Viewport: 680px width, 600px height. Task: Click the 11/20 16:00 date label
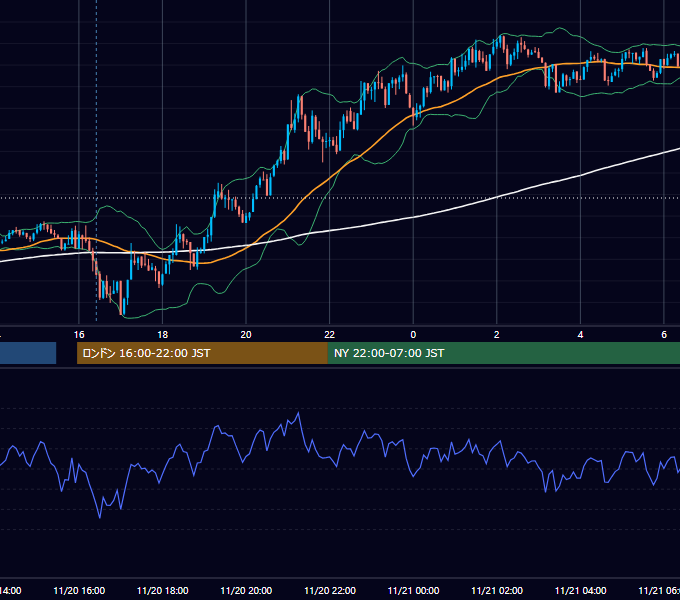pyautogui.click(x=79, y=591)
